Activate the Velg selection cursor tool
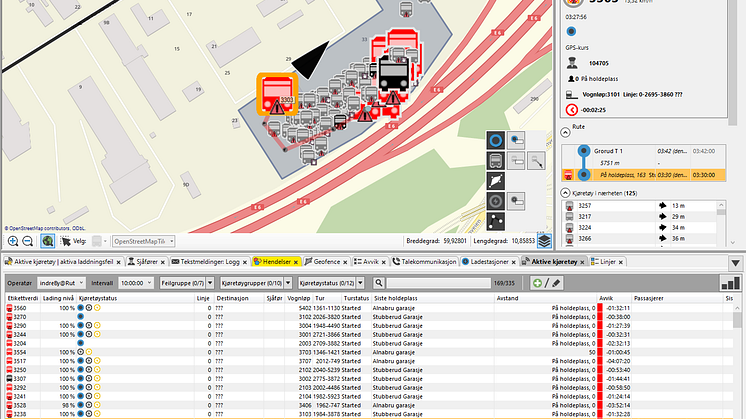The image size is (746, 419). coord(66,241)
